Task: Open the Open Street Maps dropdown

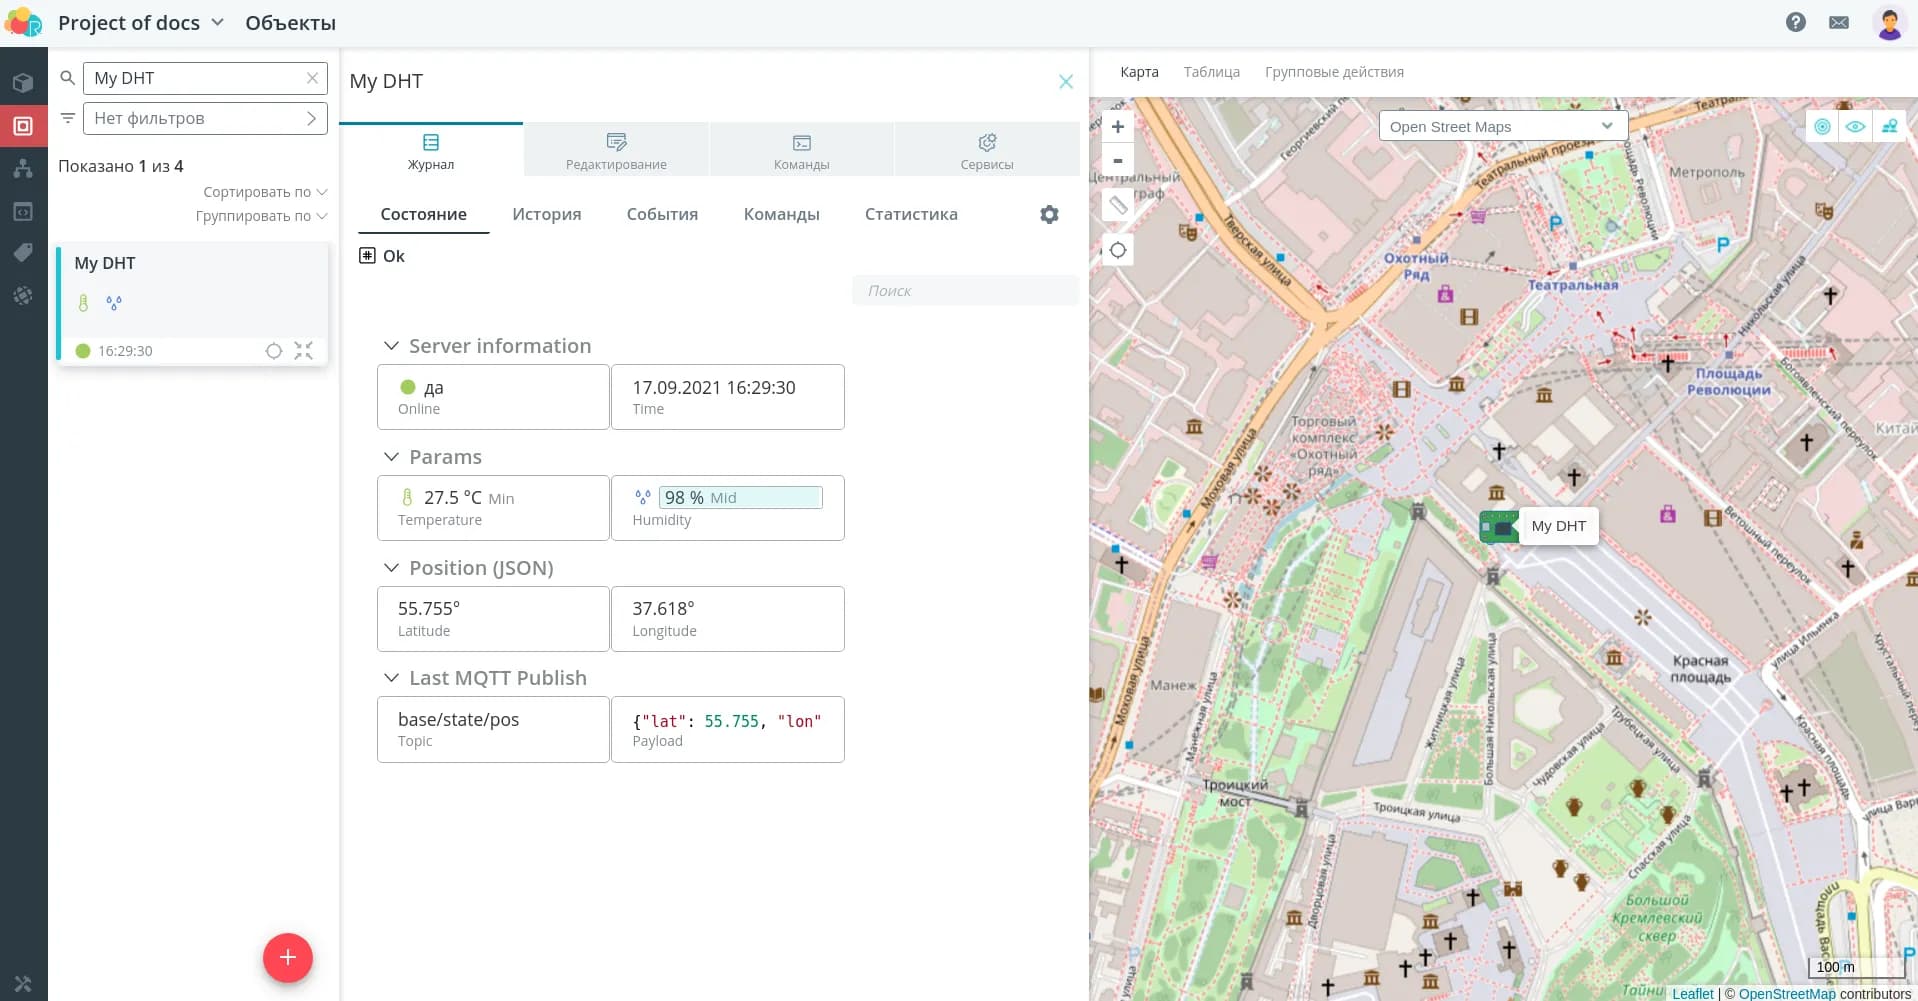Action: pos(1502,127)
